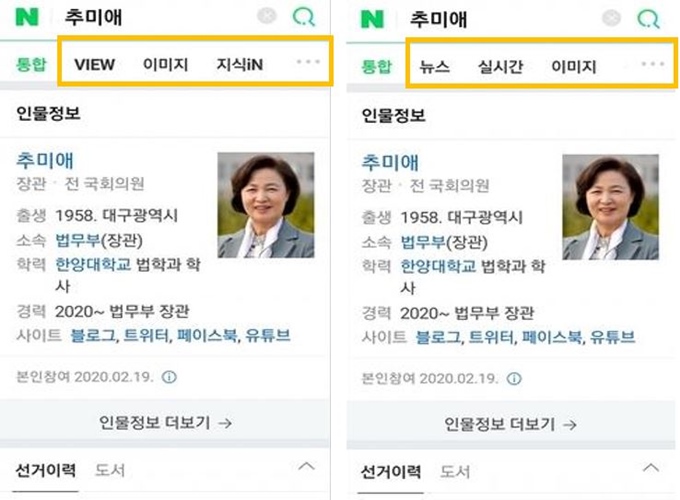Switch to the 지식iN tab
Viewport: 680px width, 500px height.
point(240,65)
